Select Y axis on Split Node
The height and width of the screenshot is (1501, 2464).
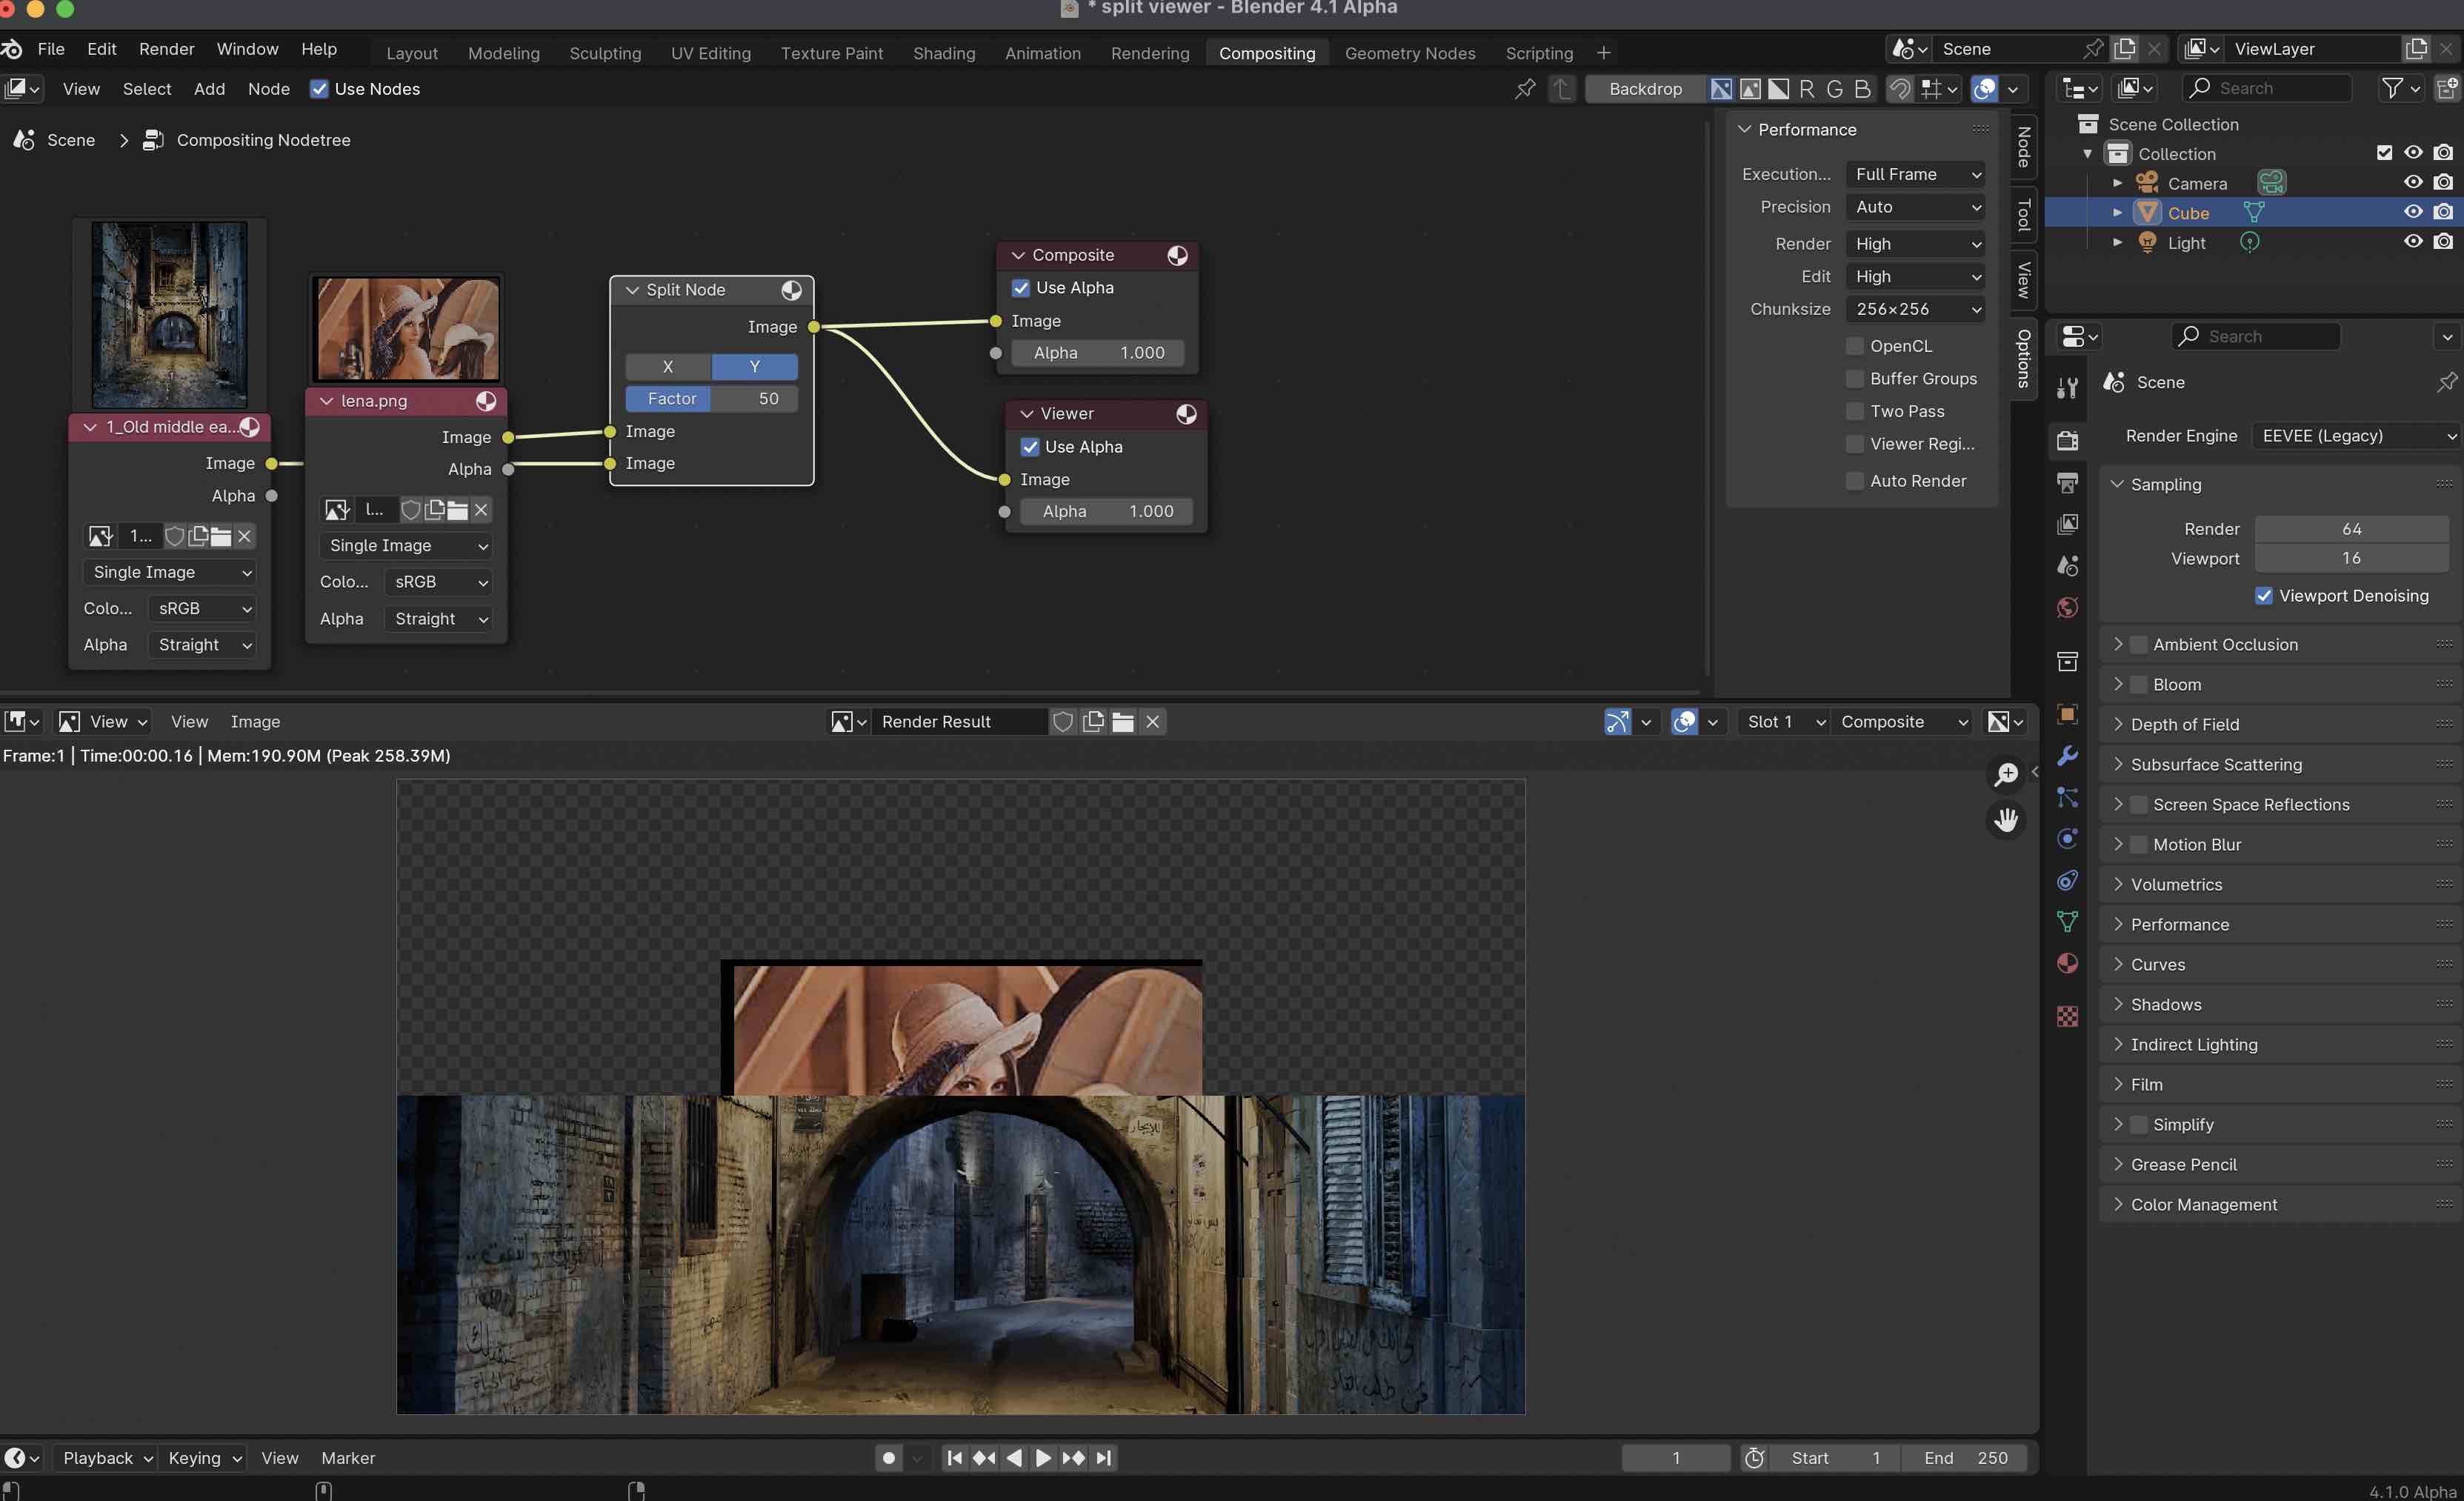[755, 366]
